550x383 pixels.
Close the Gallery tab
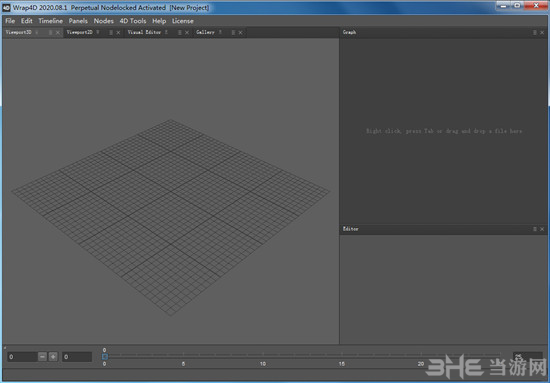click(241, 33)
